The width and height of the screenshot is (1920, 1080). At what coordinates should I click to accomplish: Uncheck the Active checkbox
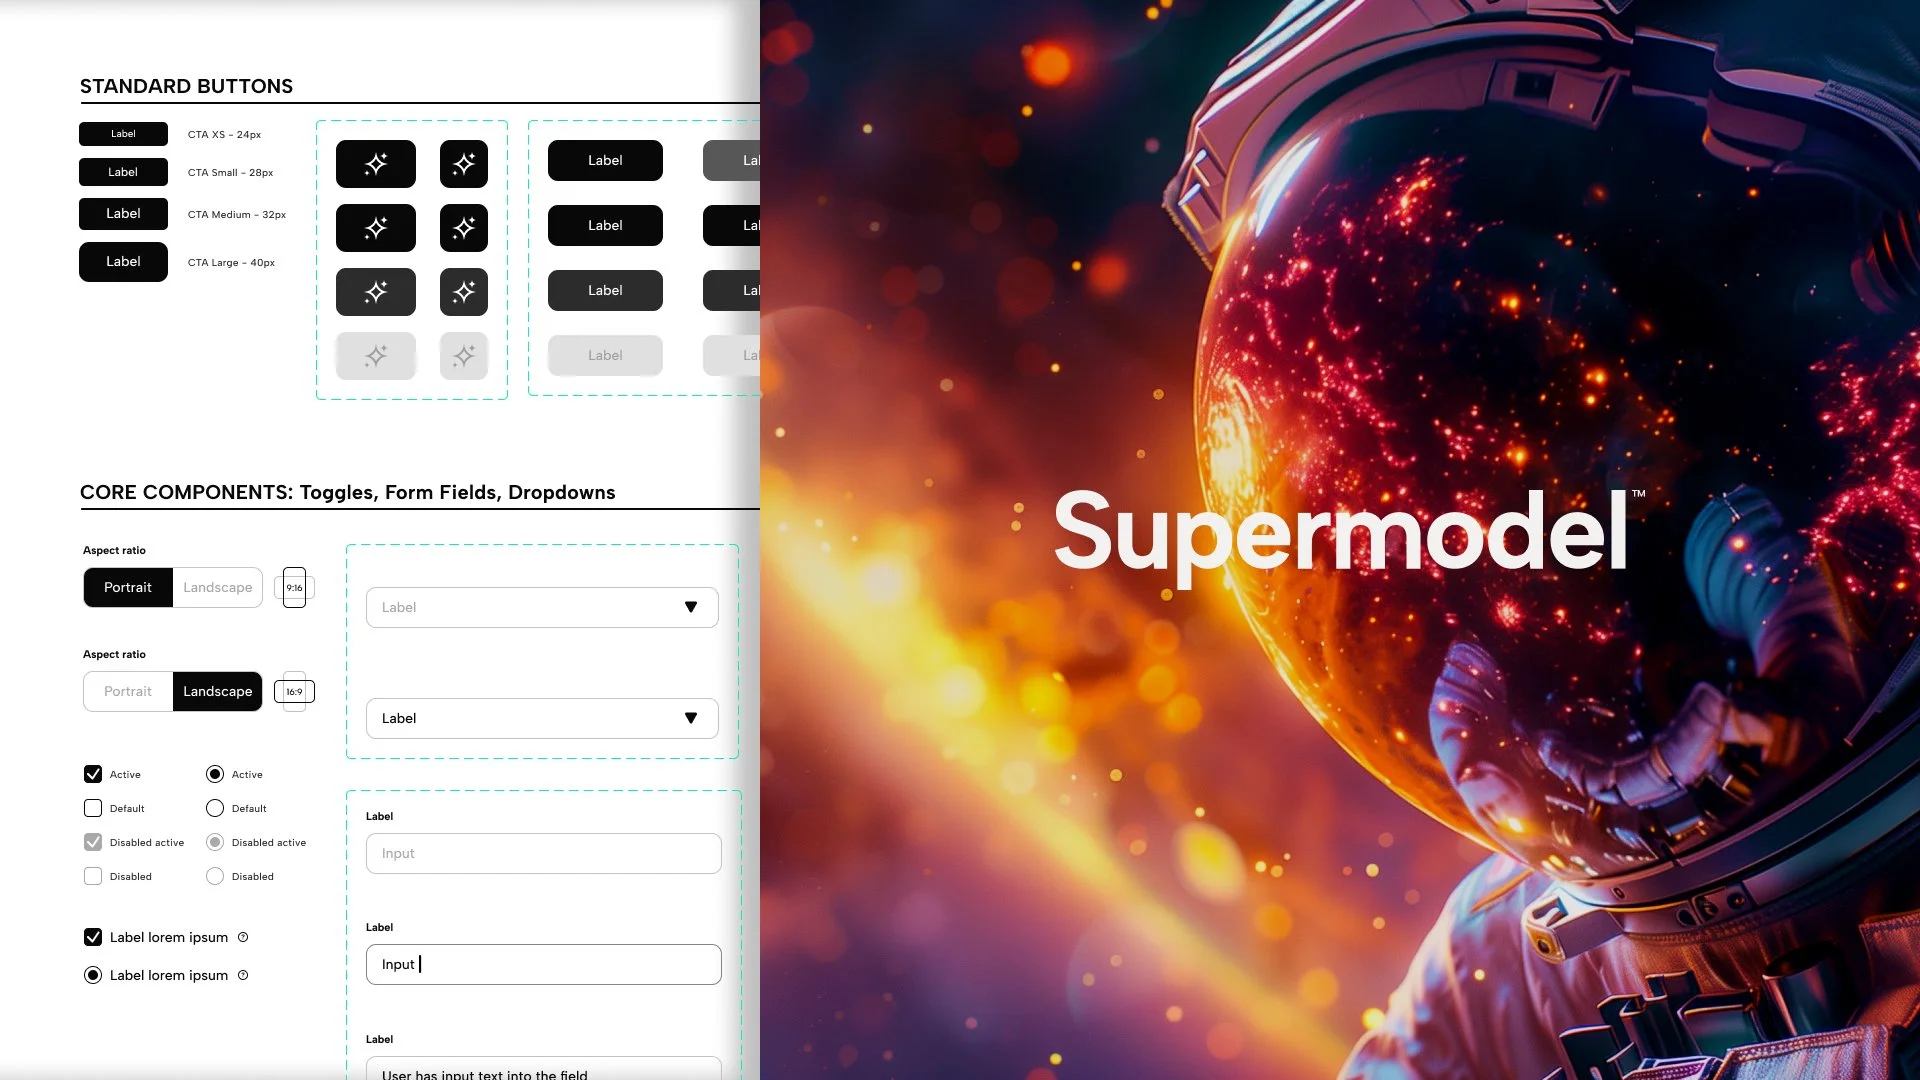click(93, 773)
